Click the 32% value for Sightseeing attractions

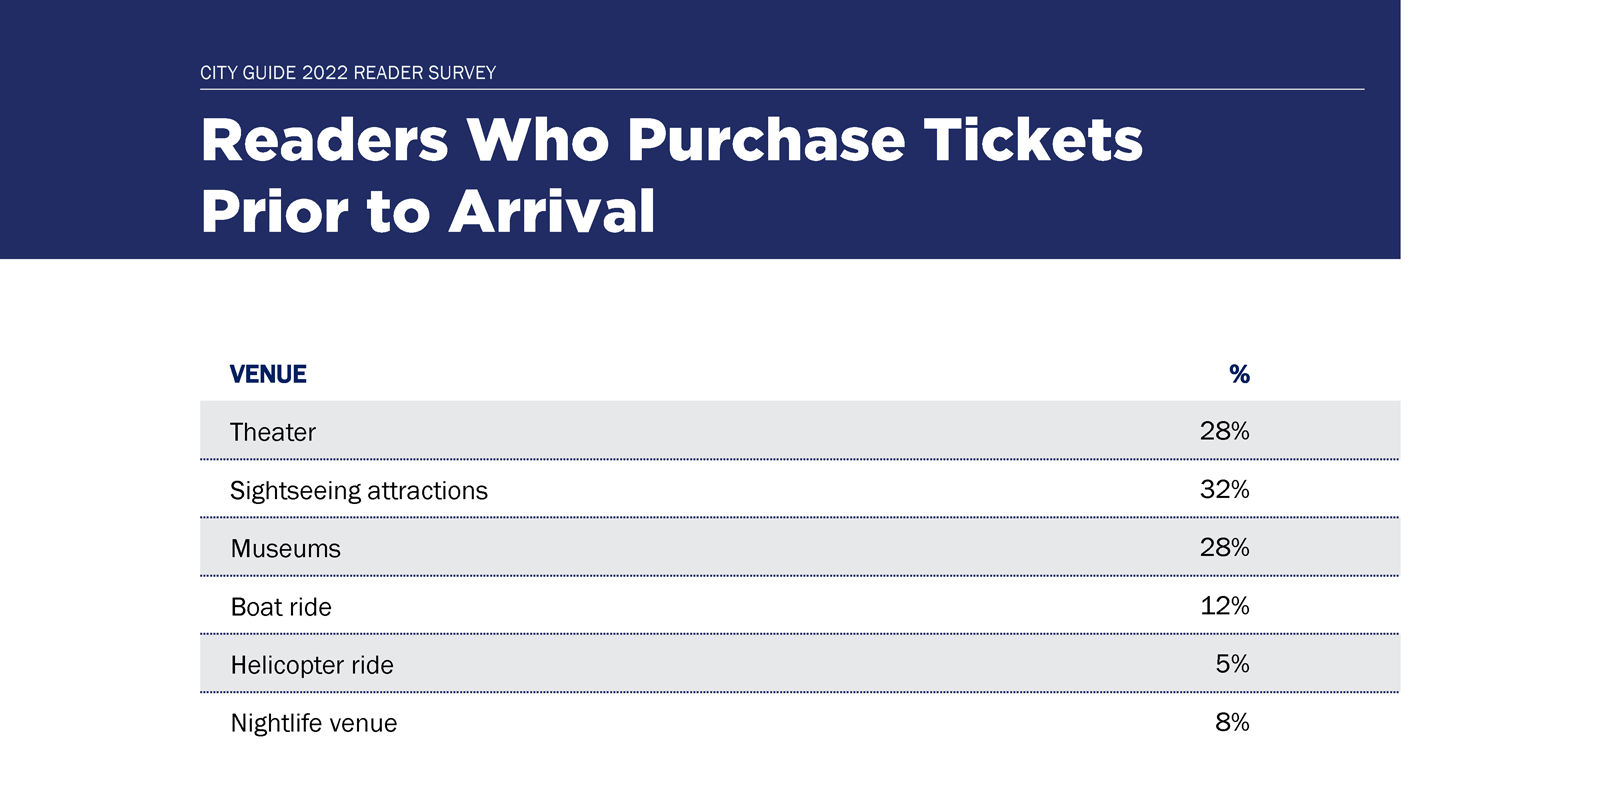(x=1225, y=489)
